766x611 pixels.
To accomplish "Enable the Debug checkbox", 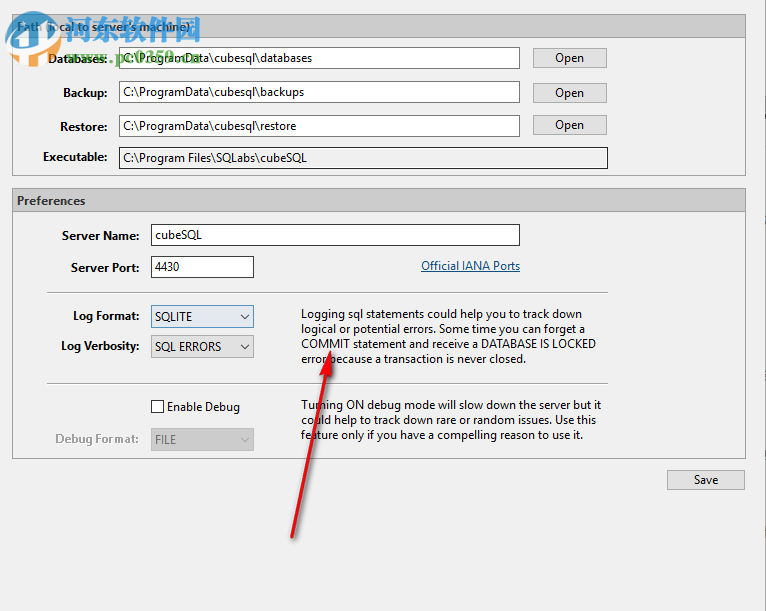I will [x=157, y=406].
